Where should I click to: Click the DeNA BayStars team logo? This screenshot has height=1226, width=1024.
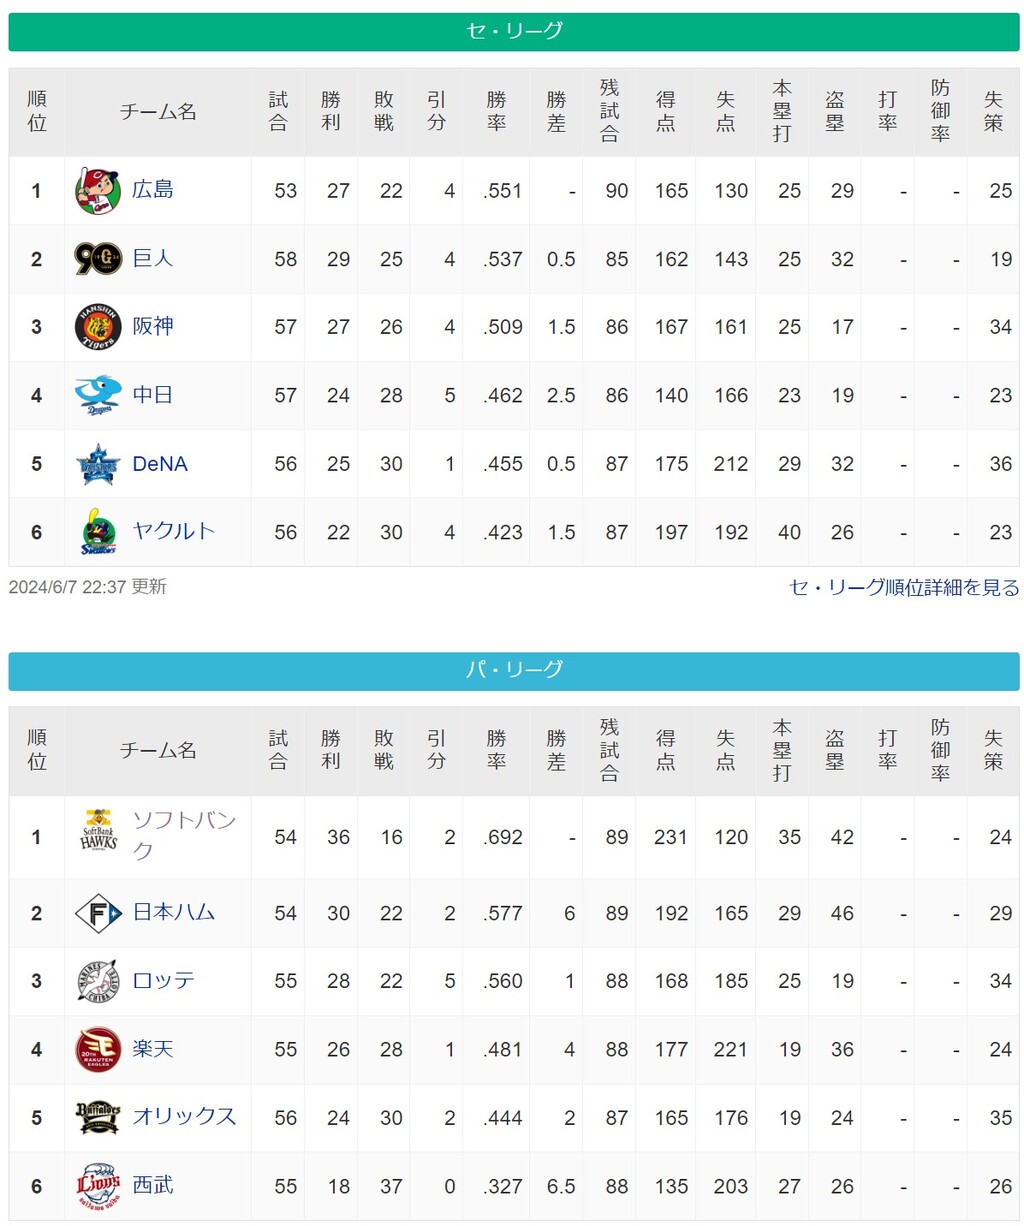[x=98, y=464]
